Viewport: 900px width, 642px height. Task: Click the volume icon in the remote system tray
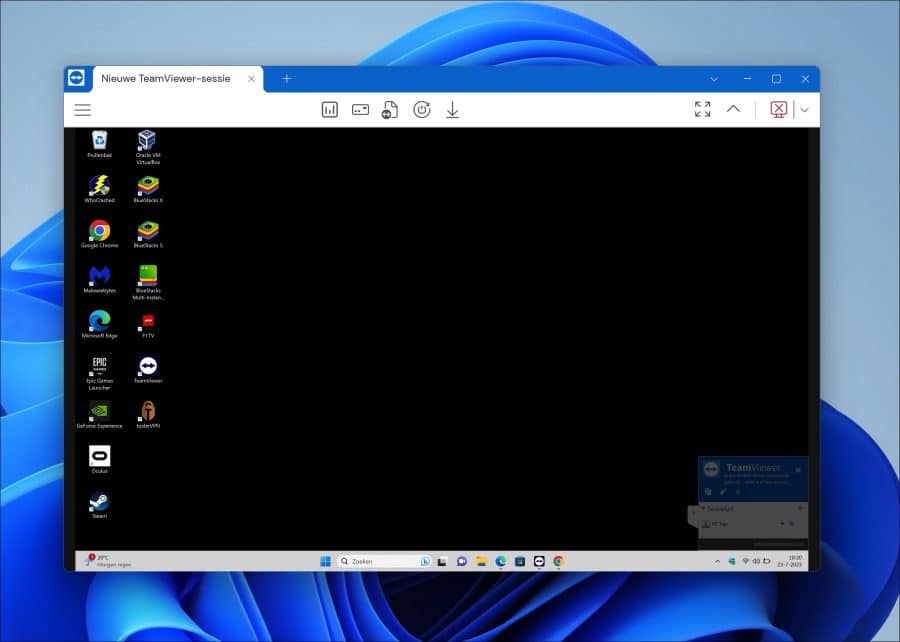pyautogui.click(x=756, y=561)
